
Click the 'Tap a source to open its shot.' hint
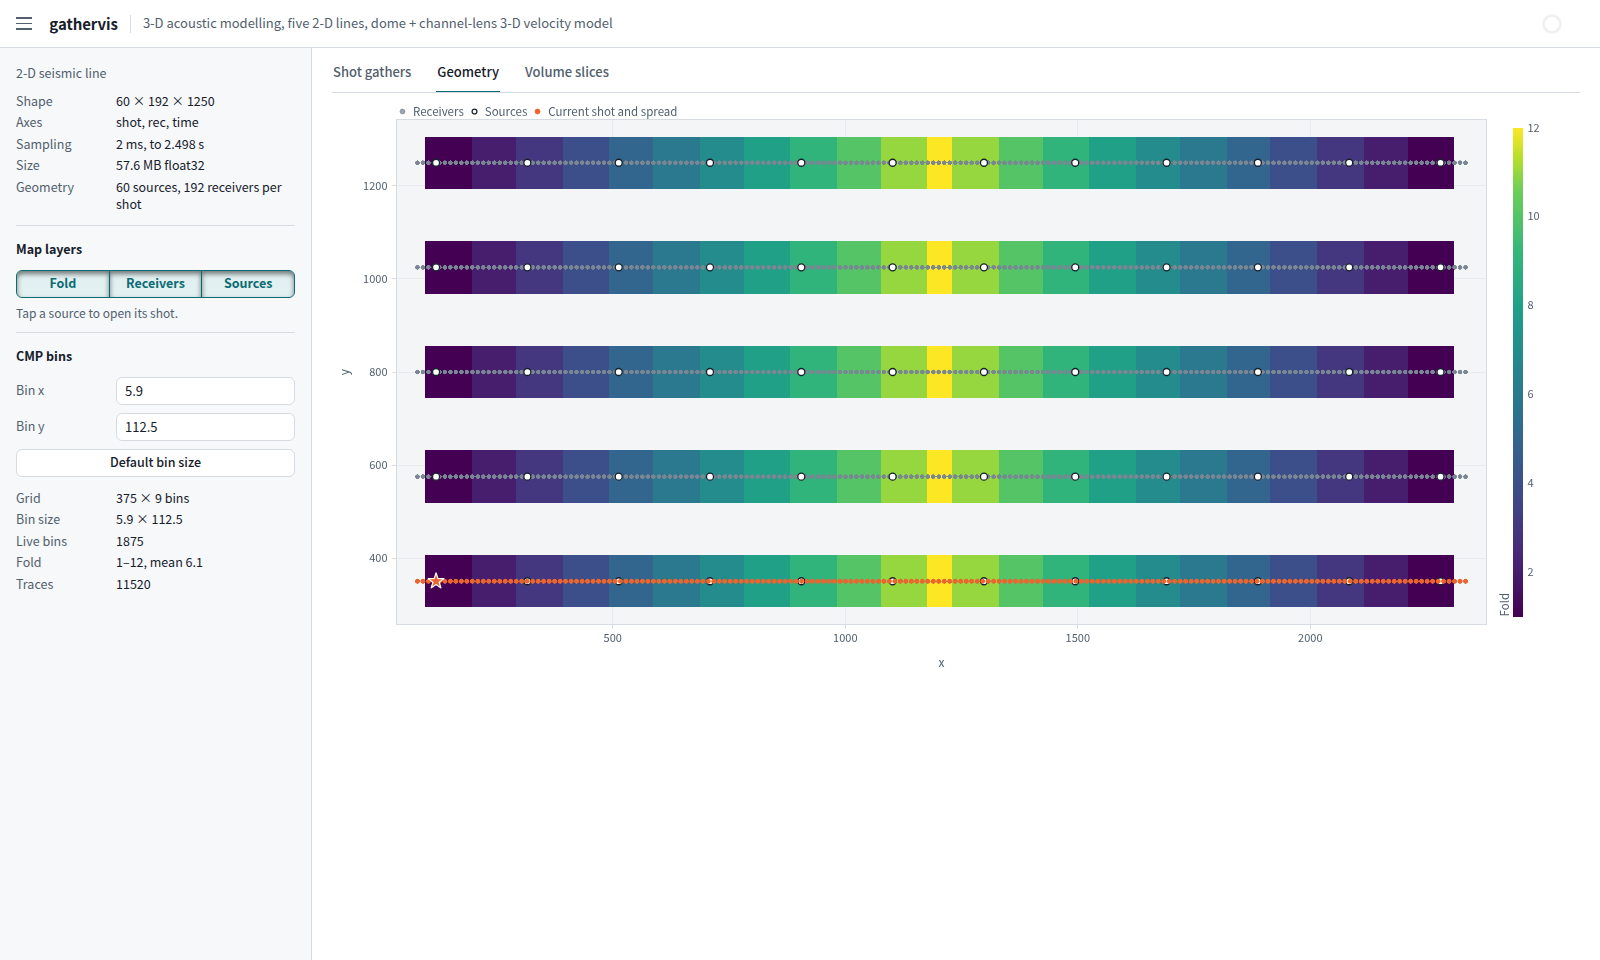point(97,314)
